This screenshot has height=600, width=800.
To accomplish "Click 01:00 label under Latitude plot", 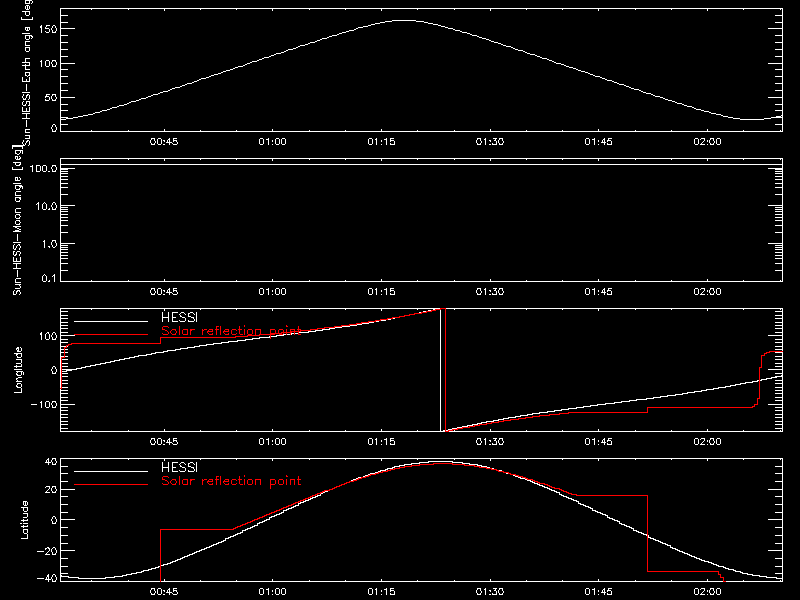I will [272, 592].
